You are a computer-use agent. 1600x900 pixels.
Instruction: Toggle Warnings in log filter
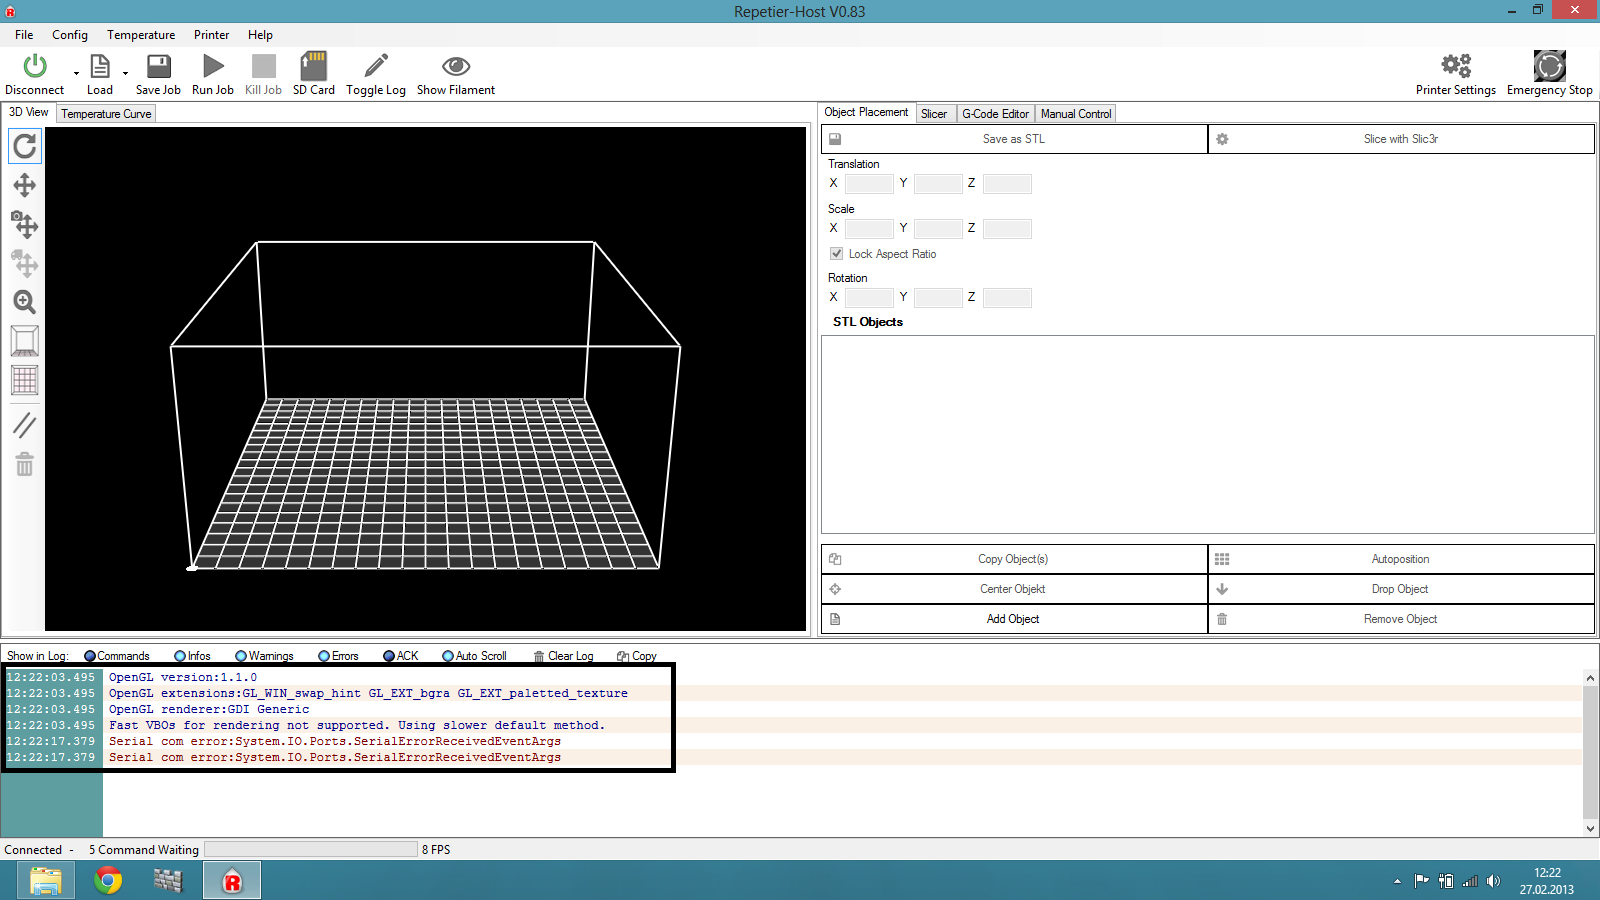click(x=264, y=656)
